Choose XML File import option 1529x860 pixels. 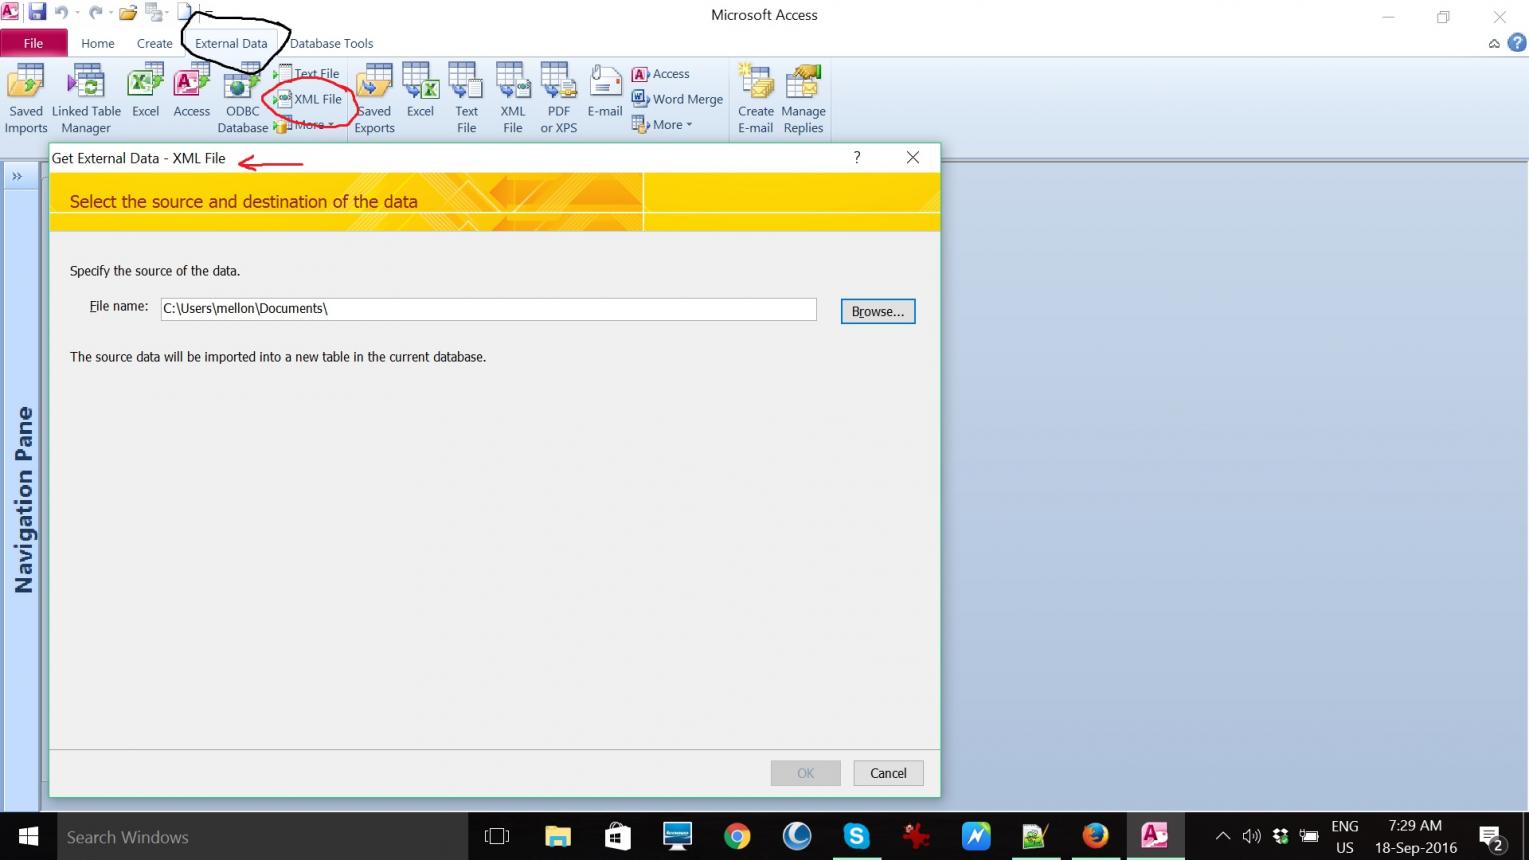click(x=309, y=99)
